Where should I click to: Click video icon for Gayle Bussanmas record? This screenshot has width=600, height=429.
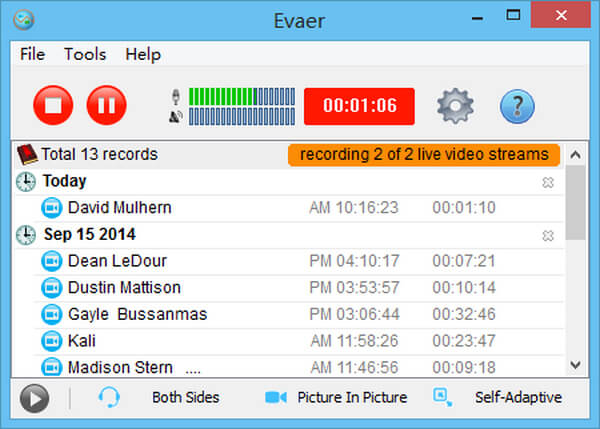(x=51, y=314)
